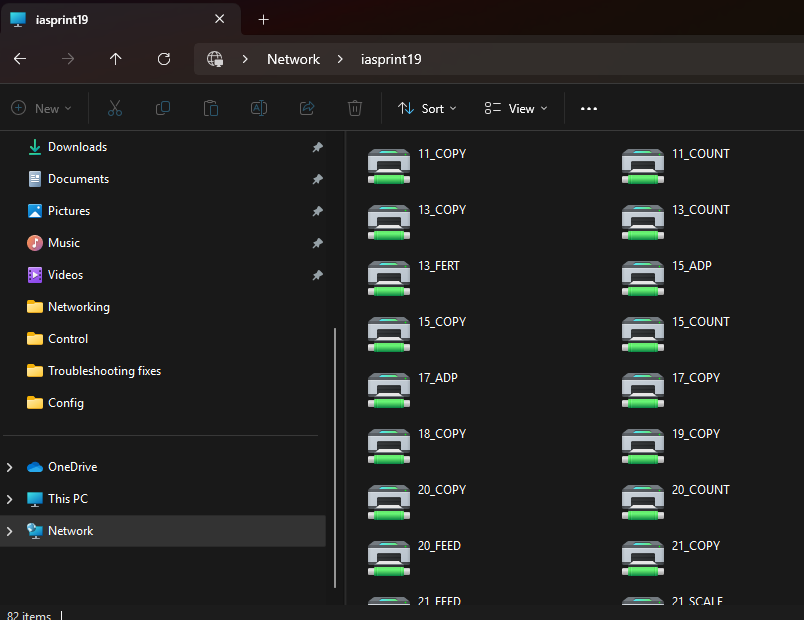Select the 18_COPY printer icon
The width and height of the screenshot is (804, 620).
(x=389, y=446)
